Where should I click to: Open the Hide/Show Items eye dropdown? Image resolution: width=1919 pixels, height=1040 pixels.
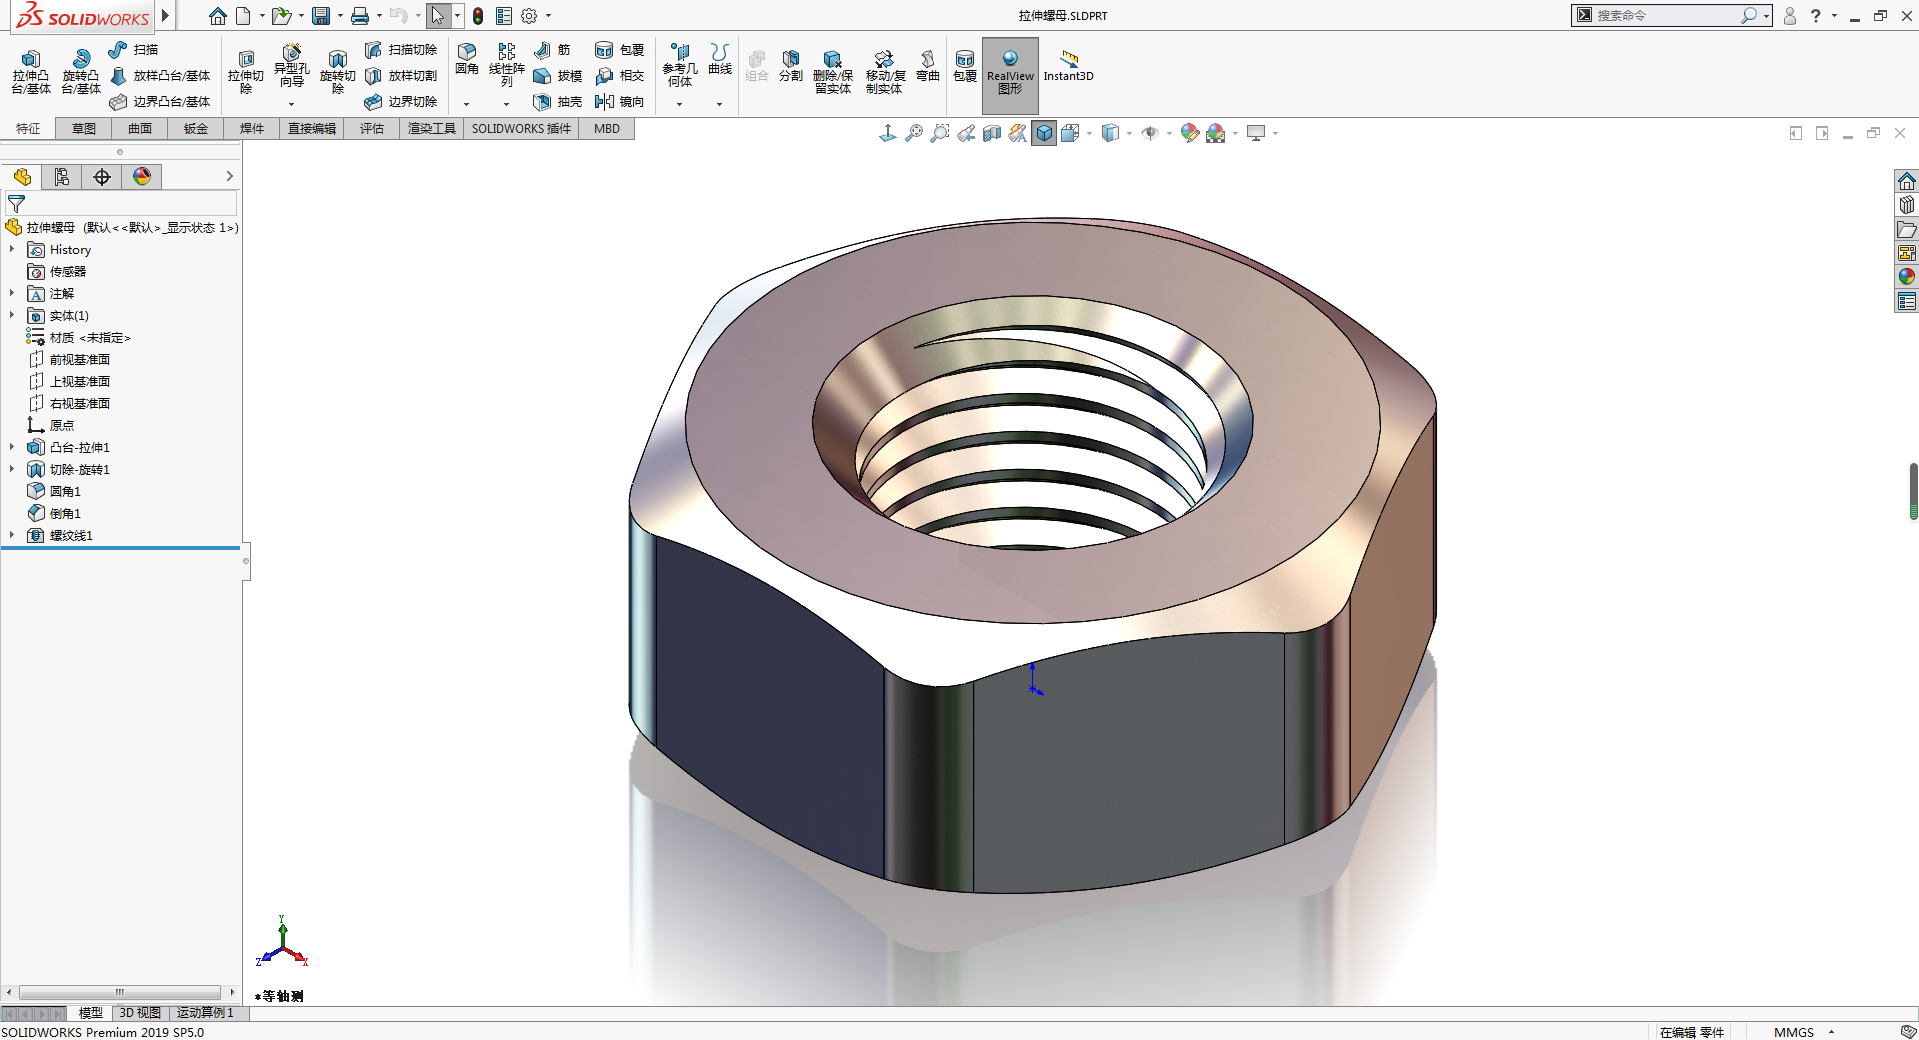pyautogui.click(x=1151, y=133)
